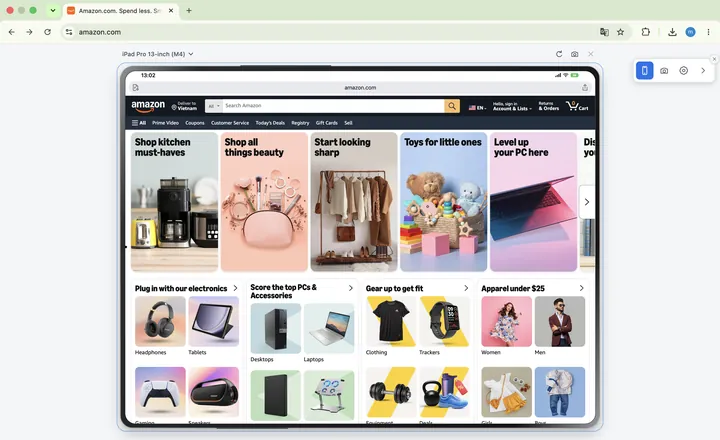Expand Score the top PCs & Accessories arrow
The height and width of the screenshot is (440, 720).
(351, 288)
